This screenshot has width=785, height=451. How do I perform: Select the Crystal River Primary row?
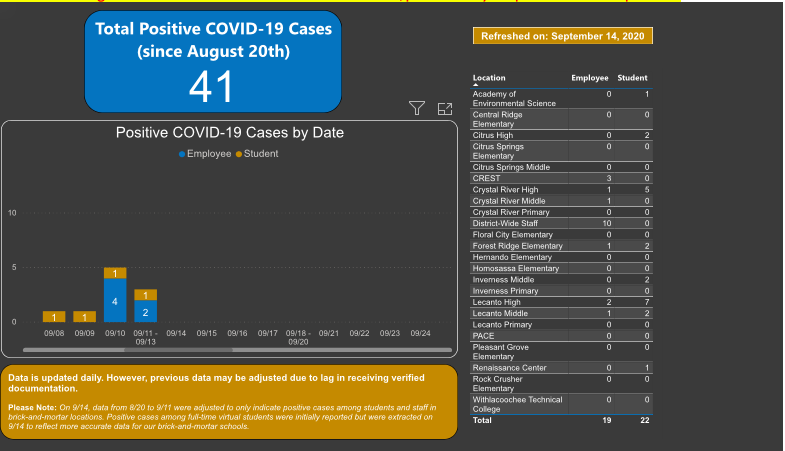[562, 212]
